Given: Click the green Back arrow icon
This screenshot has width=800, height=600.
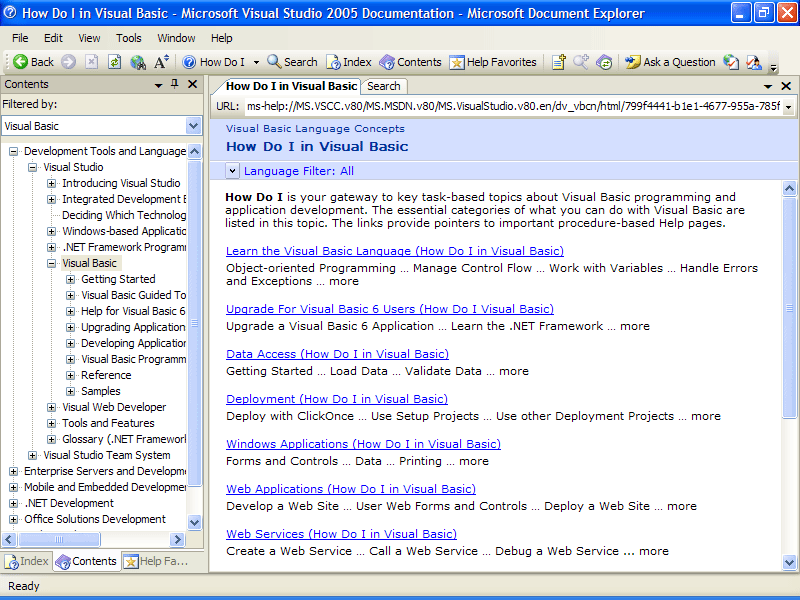Looking at the screenshot, I should pos(20,62).
